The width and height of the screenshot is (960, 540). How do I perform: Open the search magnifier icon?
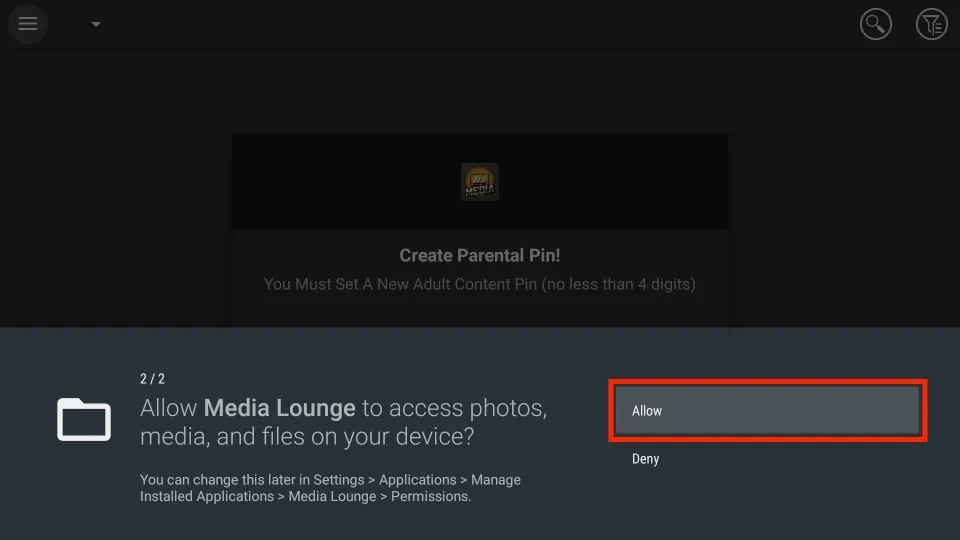(876, 24)
